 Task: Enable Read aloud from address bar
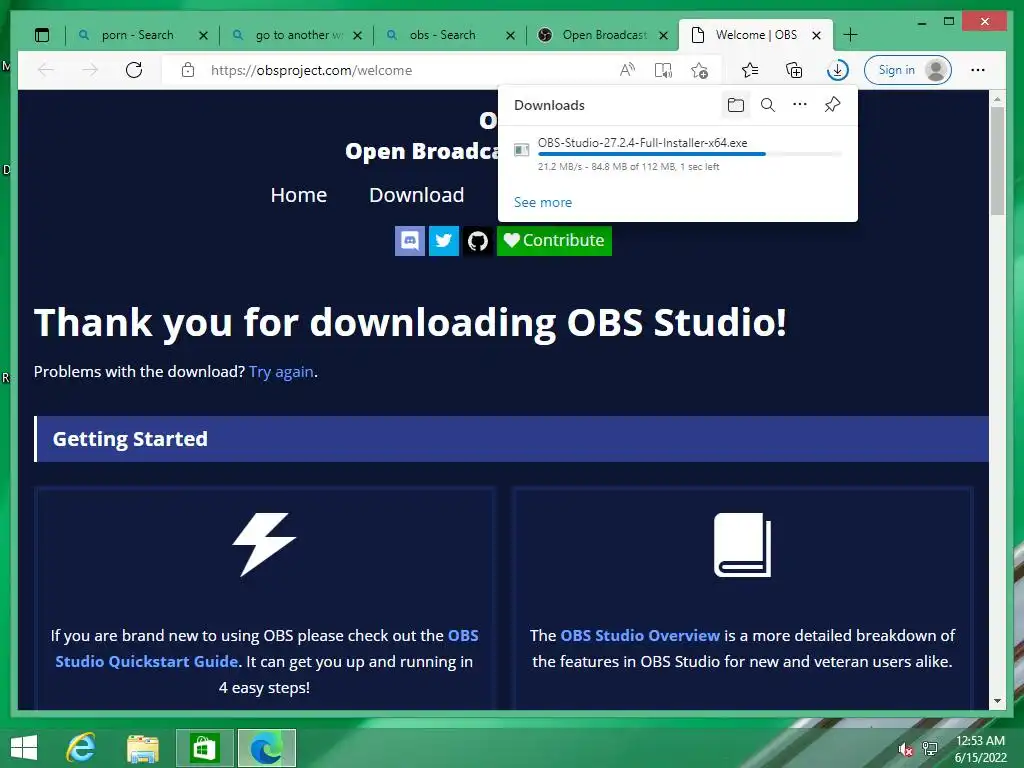tap(627, 70)
